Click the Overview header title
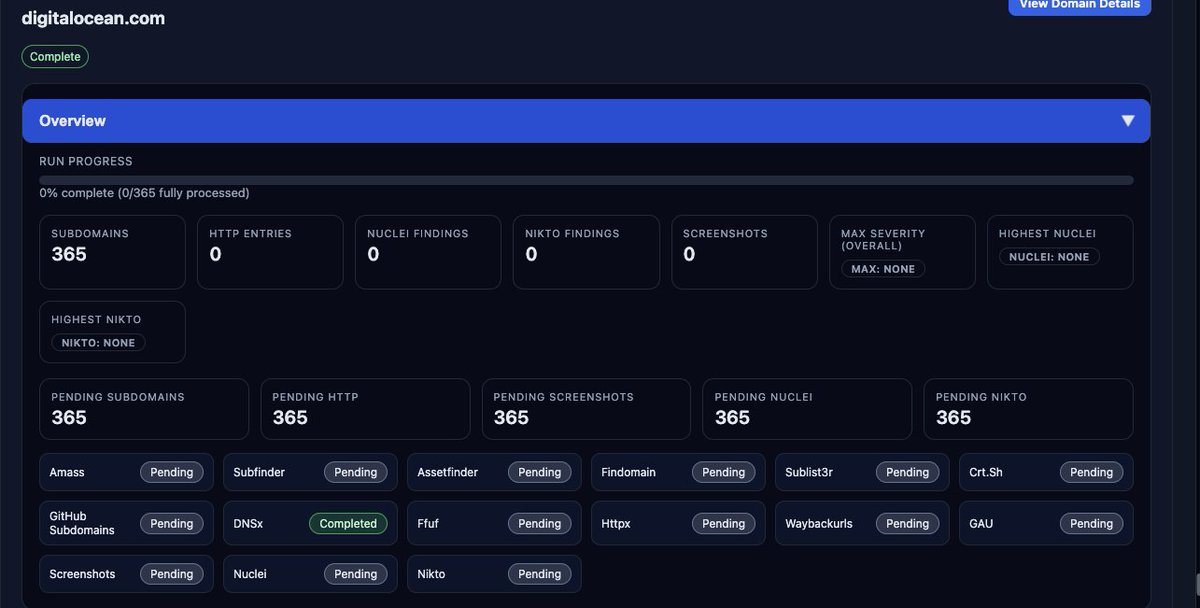Viewport: 1200px width, 608px height. tap(72, 121)
